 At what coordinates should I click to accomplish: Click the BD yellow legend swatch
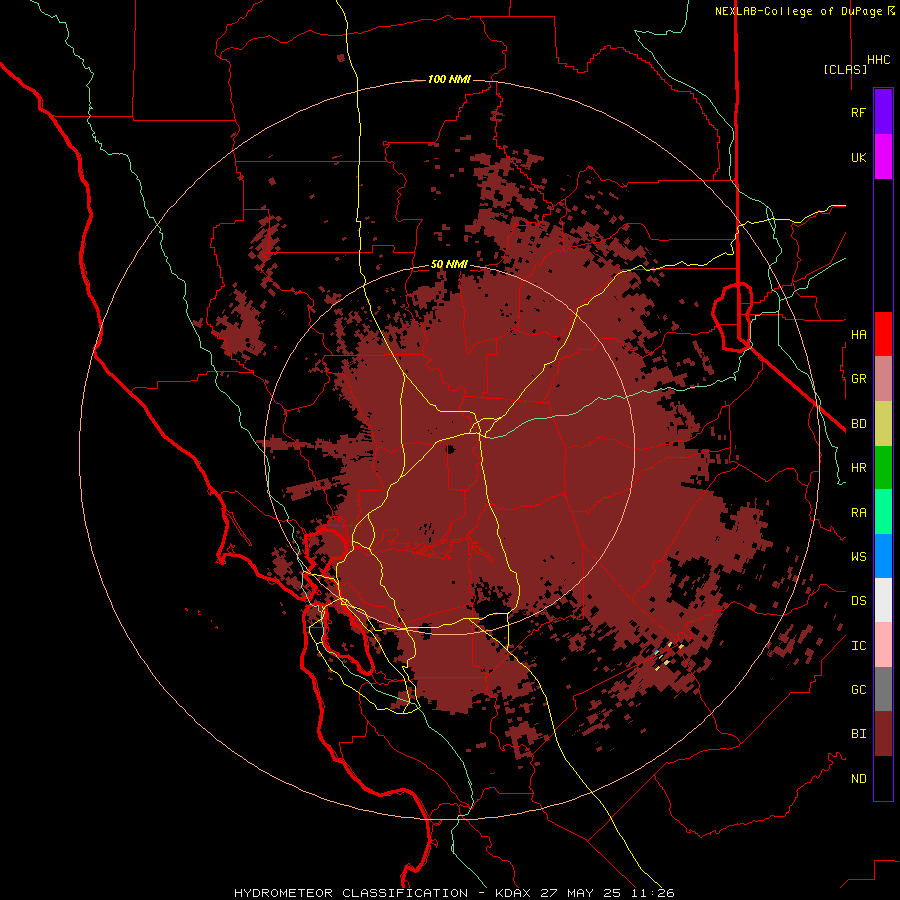[x=883, y=424]
